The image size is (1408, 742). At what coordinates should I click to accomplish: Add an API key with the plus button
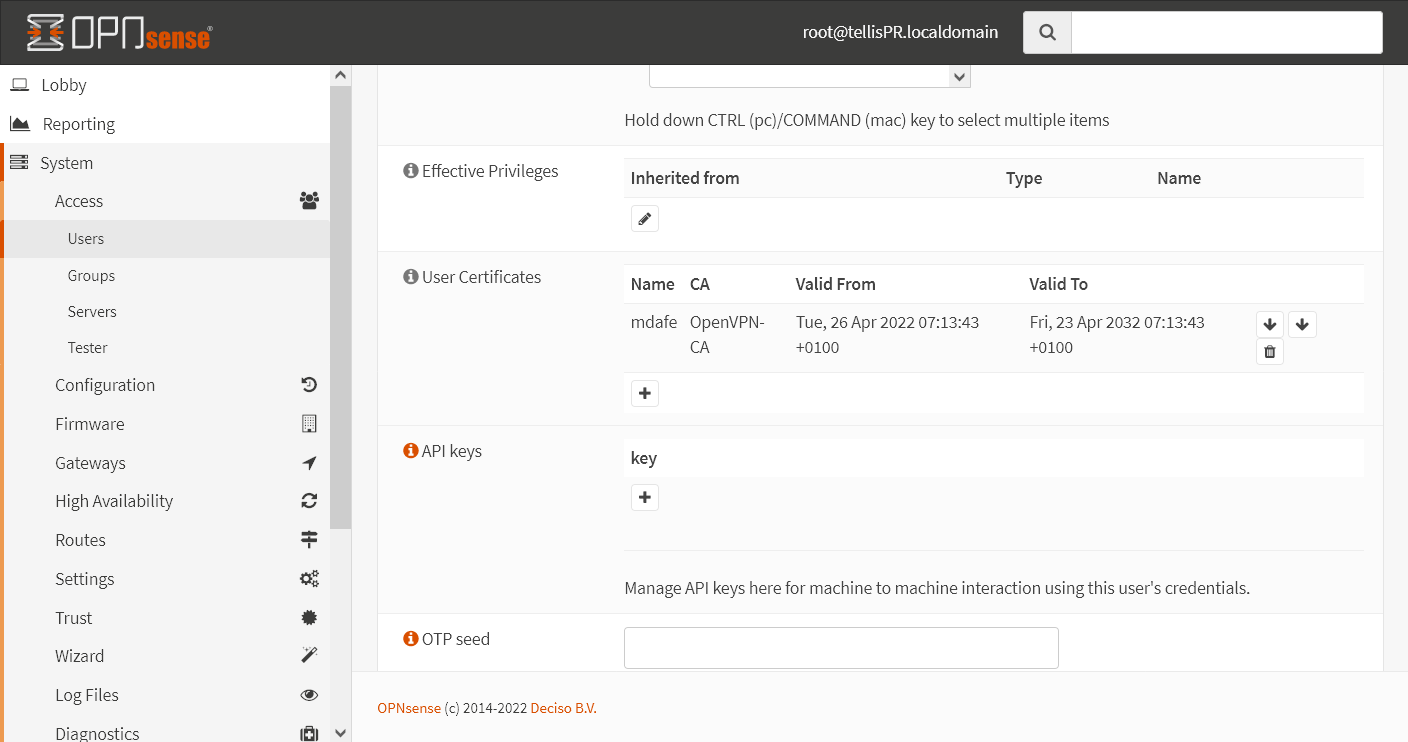[644, 496]
